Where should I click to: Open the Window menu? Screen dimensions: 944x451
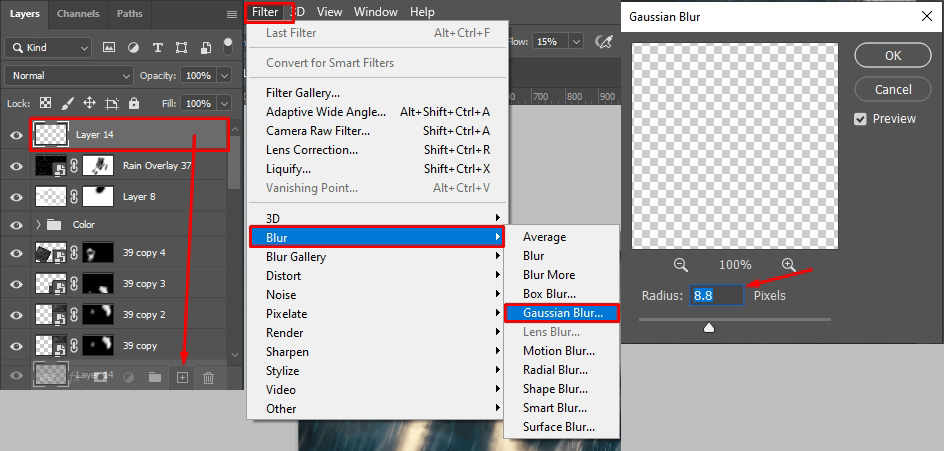376,12
